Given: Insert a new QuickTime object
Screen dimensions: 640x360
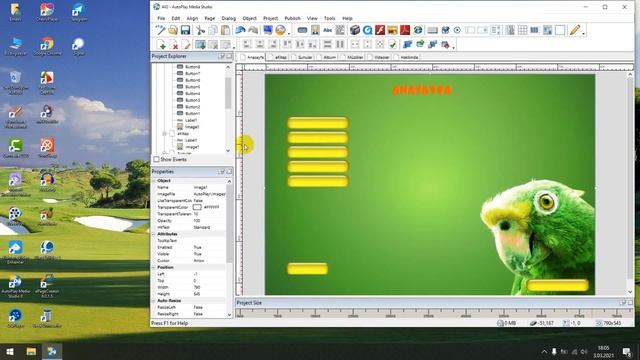Looking at the screenshot, I should (367, 30).
